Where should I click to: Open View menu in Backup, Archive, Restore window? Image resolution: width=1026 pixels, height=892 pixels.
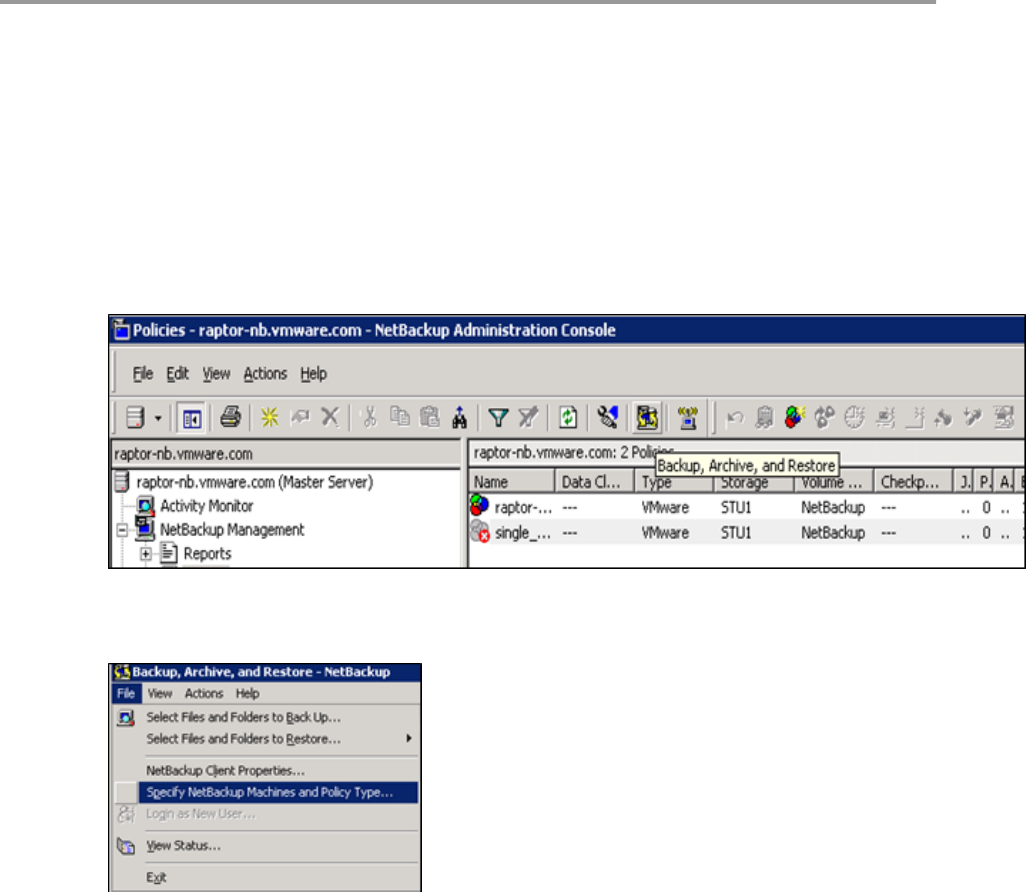[160, 694]
